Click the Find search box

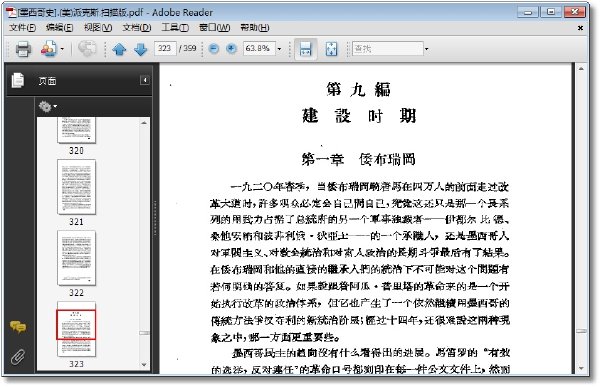pos(388,49)
